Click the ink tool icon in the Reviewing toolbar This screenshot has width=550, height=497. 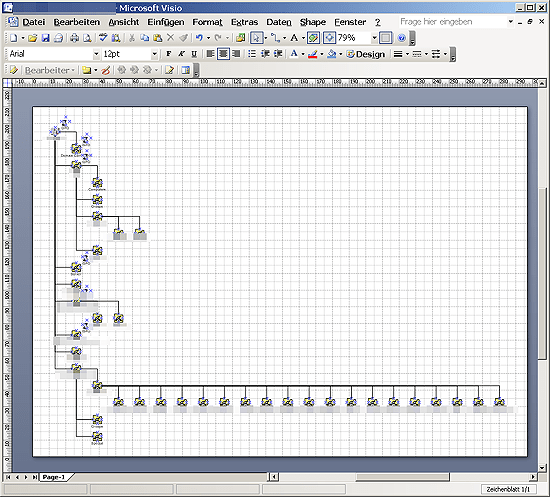pyautogui.click(x=106, y=70)
